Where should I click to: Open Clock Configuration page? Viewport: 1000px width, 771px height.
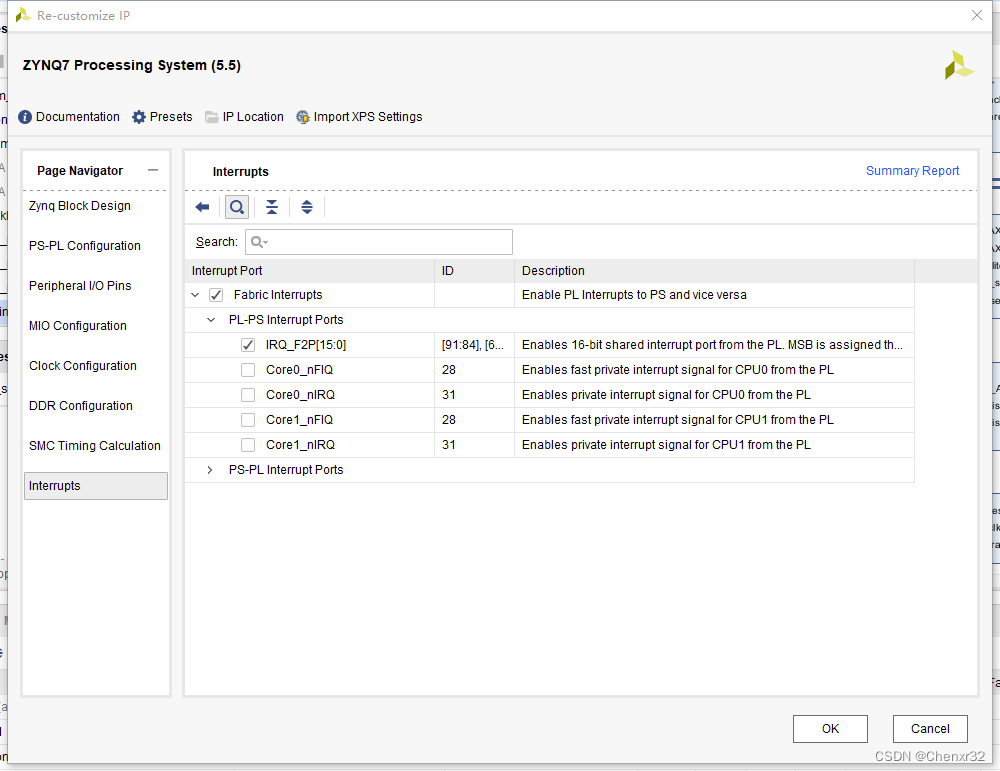[83, 366]
